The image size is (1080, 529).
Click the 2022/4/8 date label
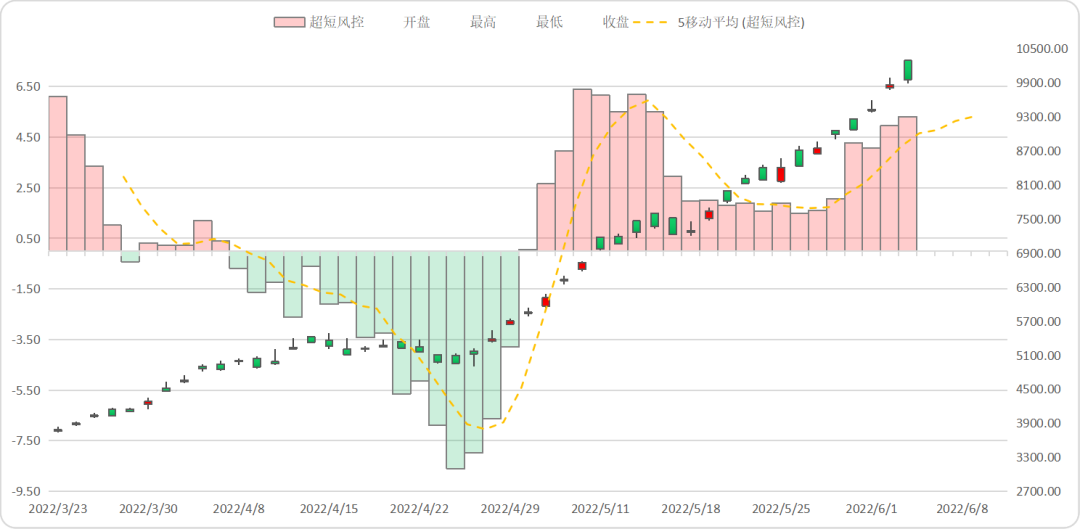pyautogui.click(x=238, y=509)
